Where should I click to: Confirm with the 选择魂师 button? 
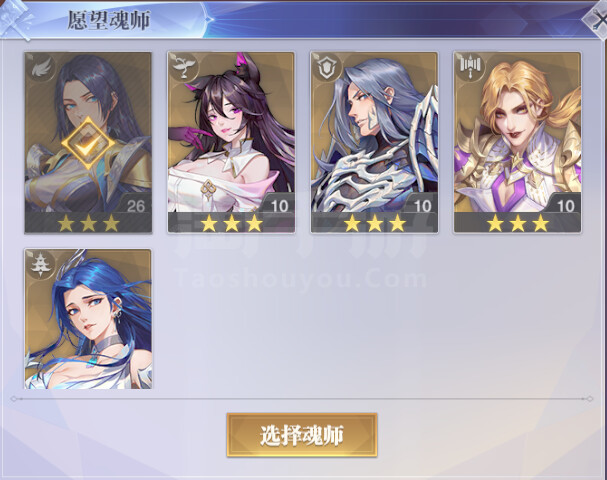(302, 435)
